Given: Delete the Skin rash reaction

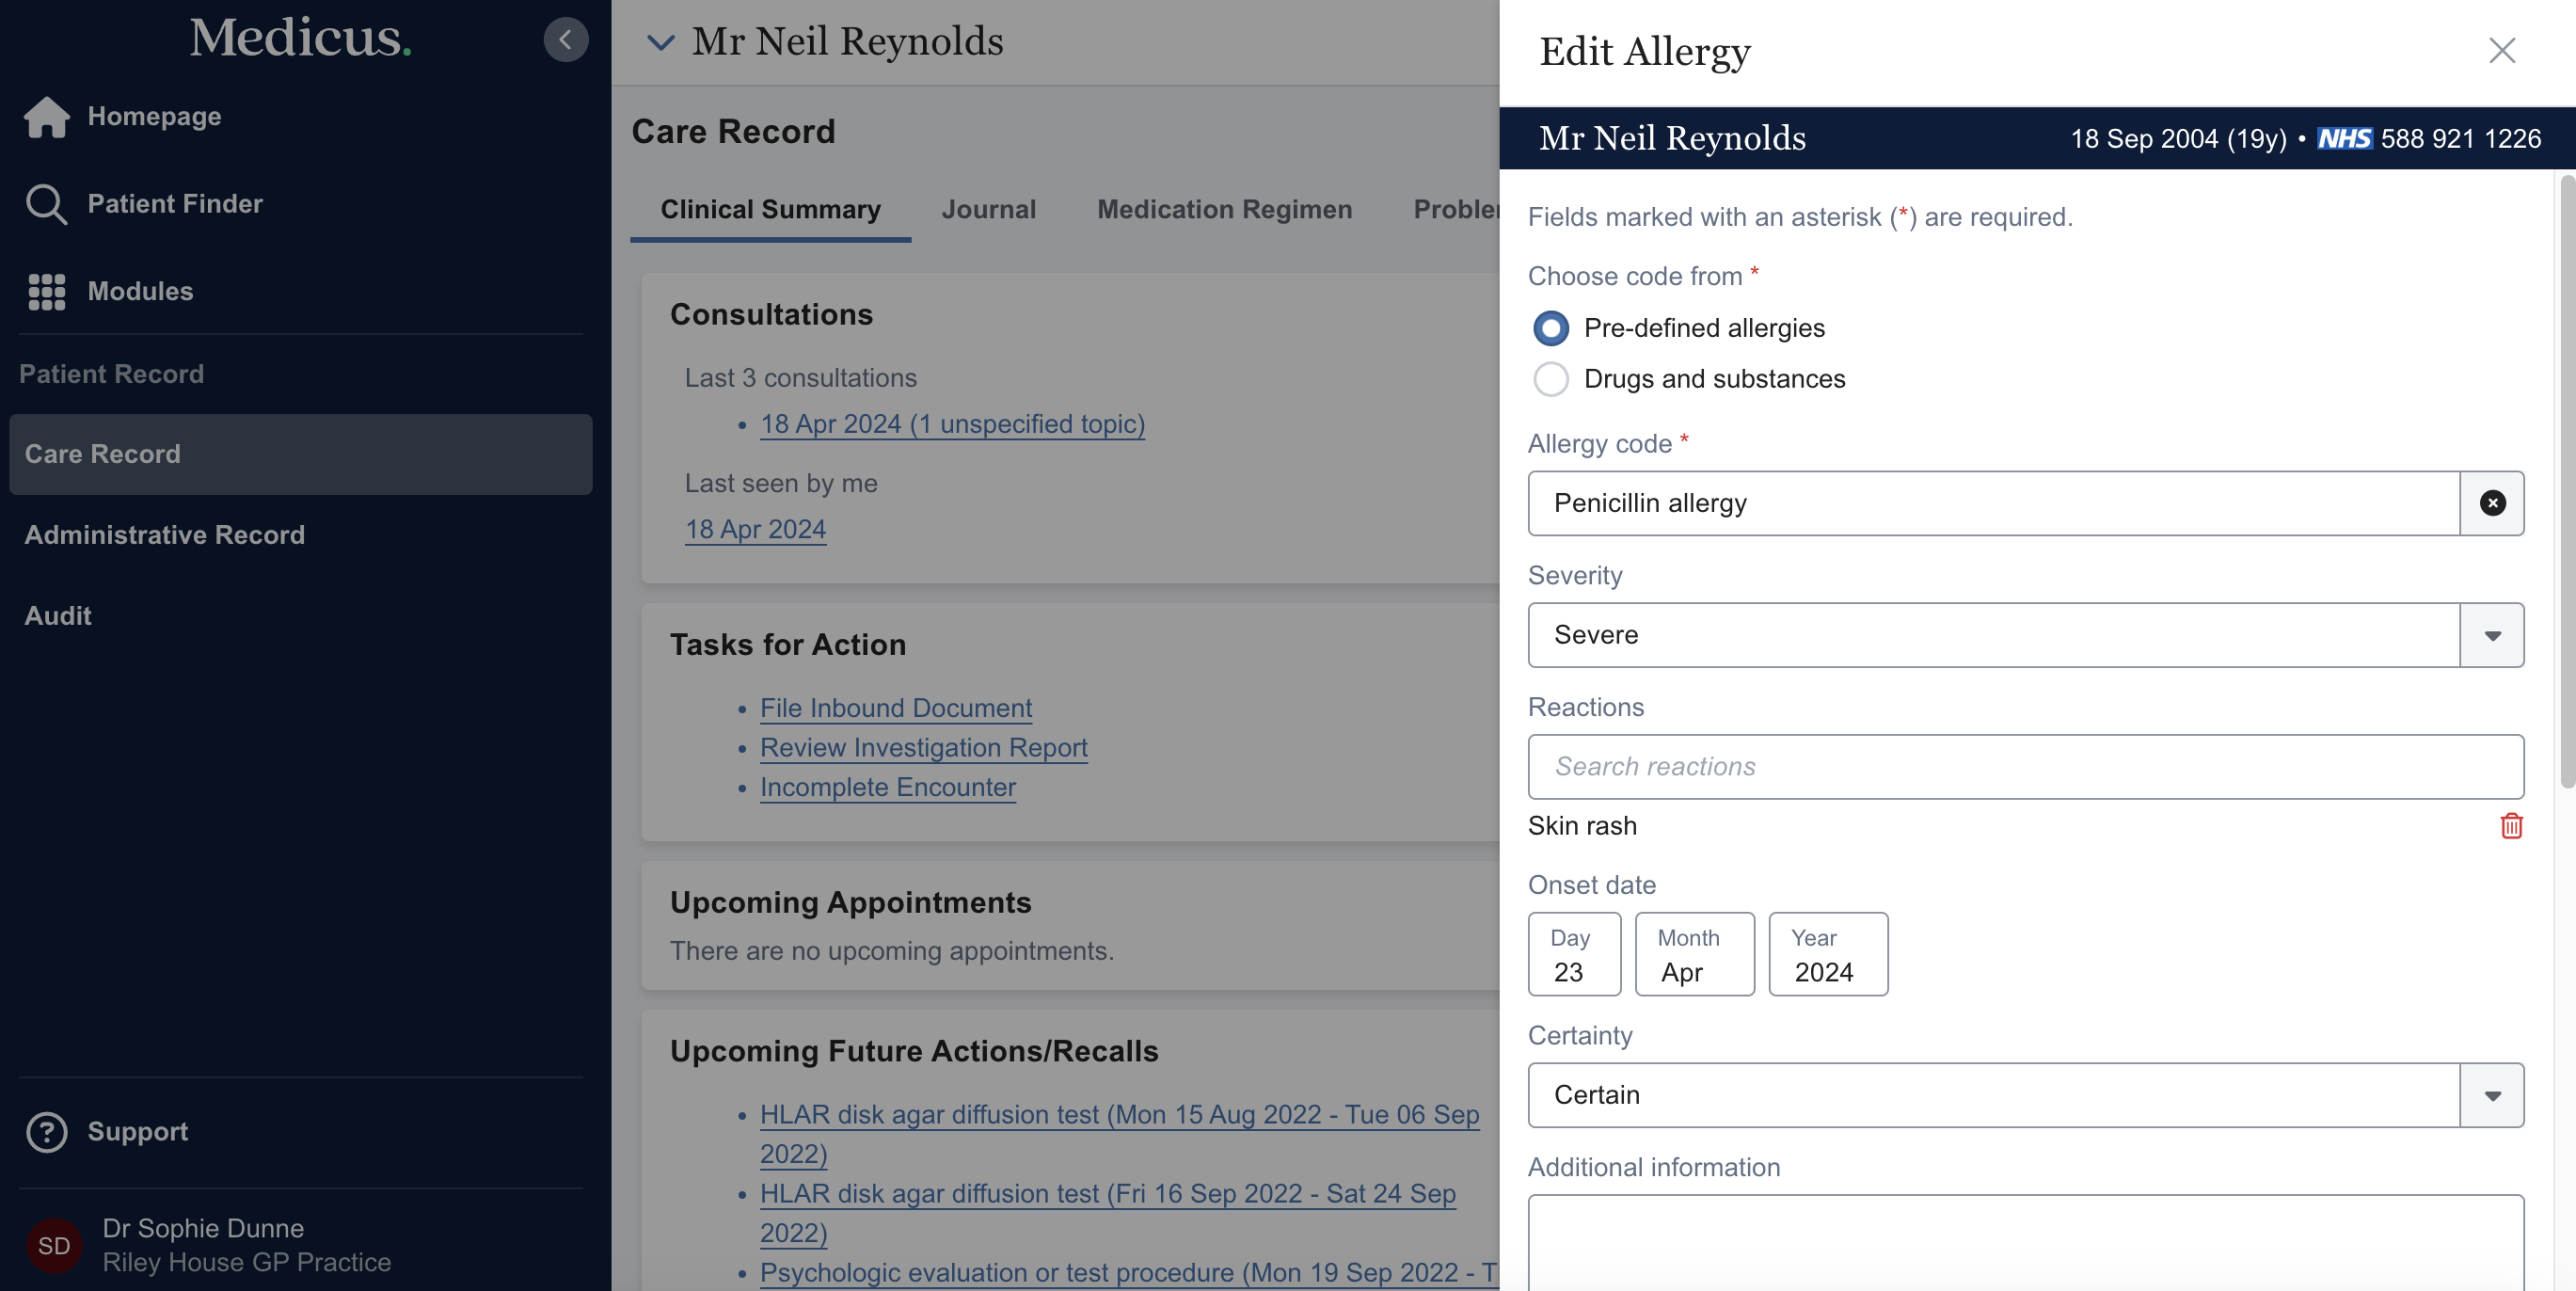Looking at the screenshot, I should click(2510, 826).
